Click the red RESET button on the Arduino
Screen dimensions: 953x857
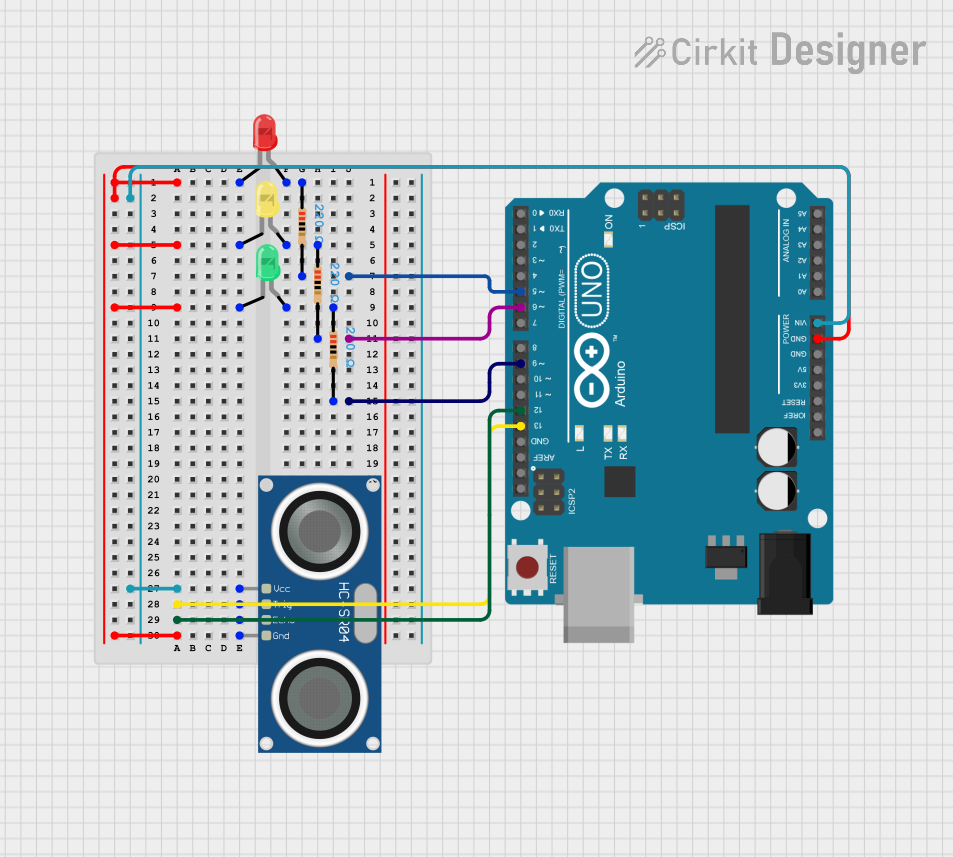527,567
